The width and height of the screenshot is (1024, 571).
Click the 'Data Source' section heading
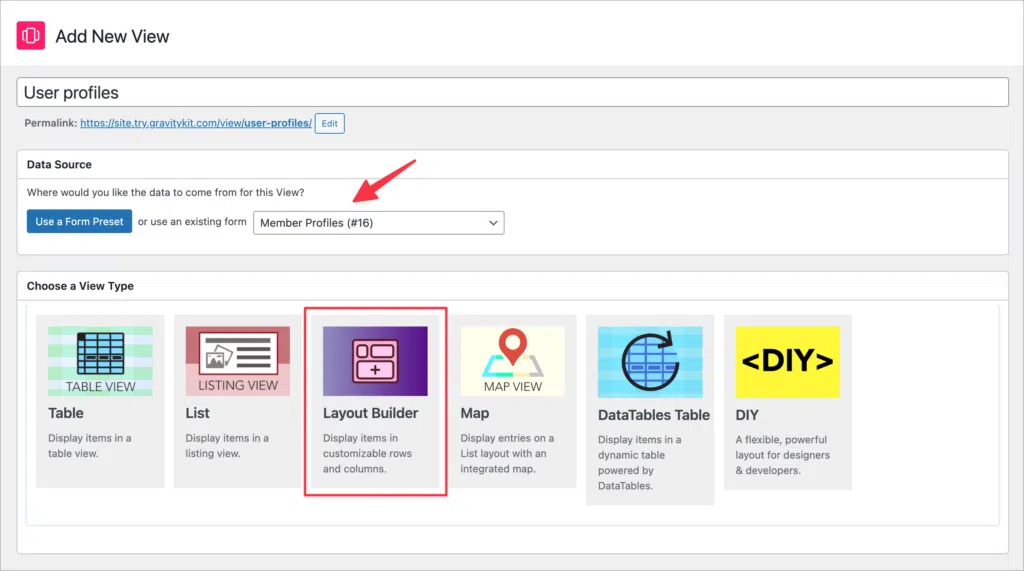[x=59, y=165]
